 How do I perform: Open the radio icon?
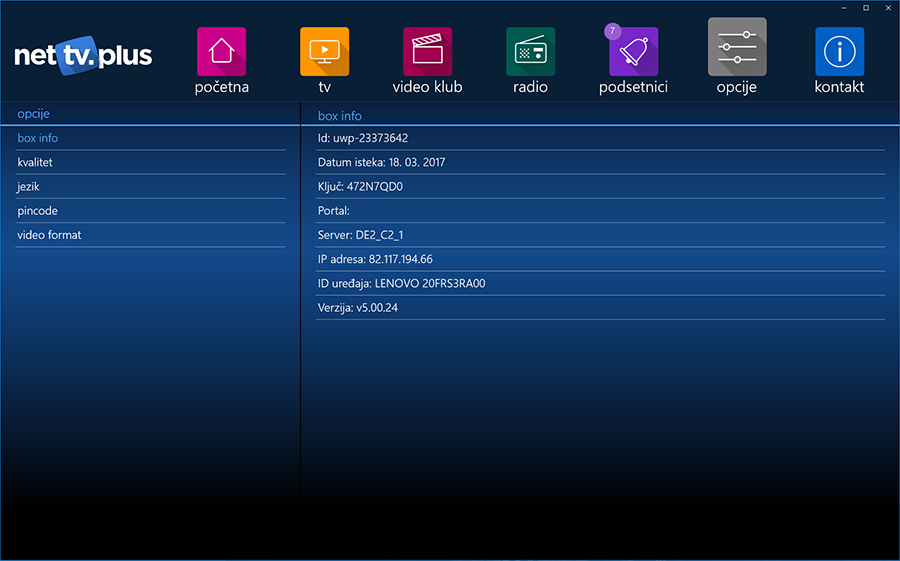pyautogui.click(x=530, y=52)
